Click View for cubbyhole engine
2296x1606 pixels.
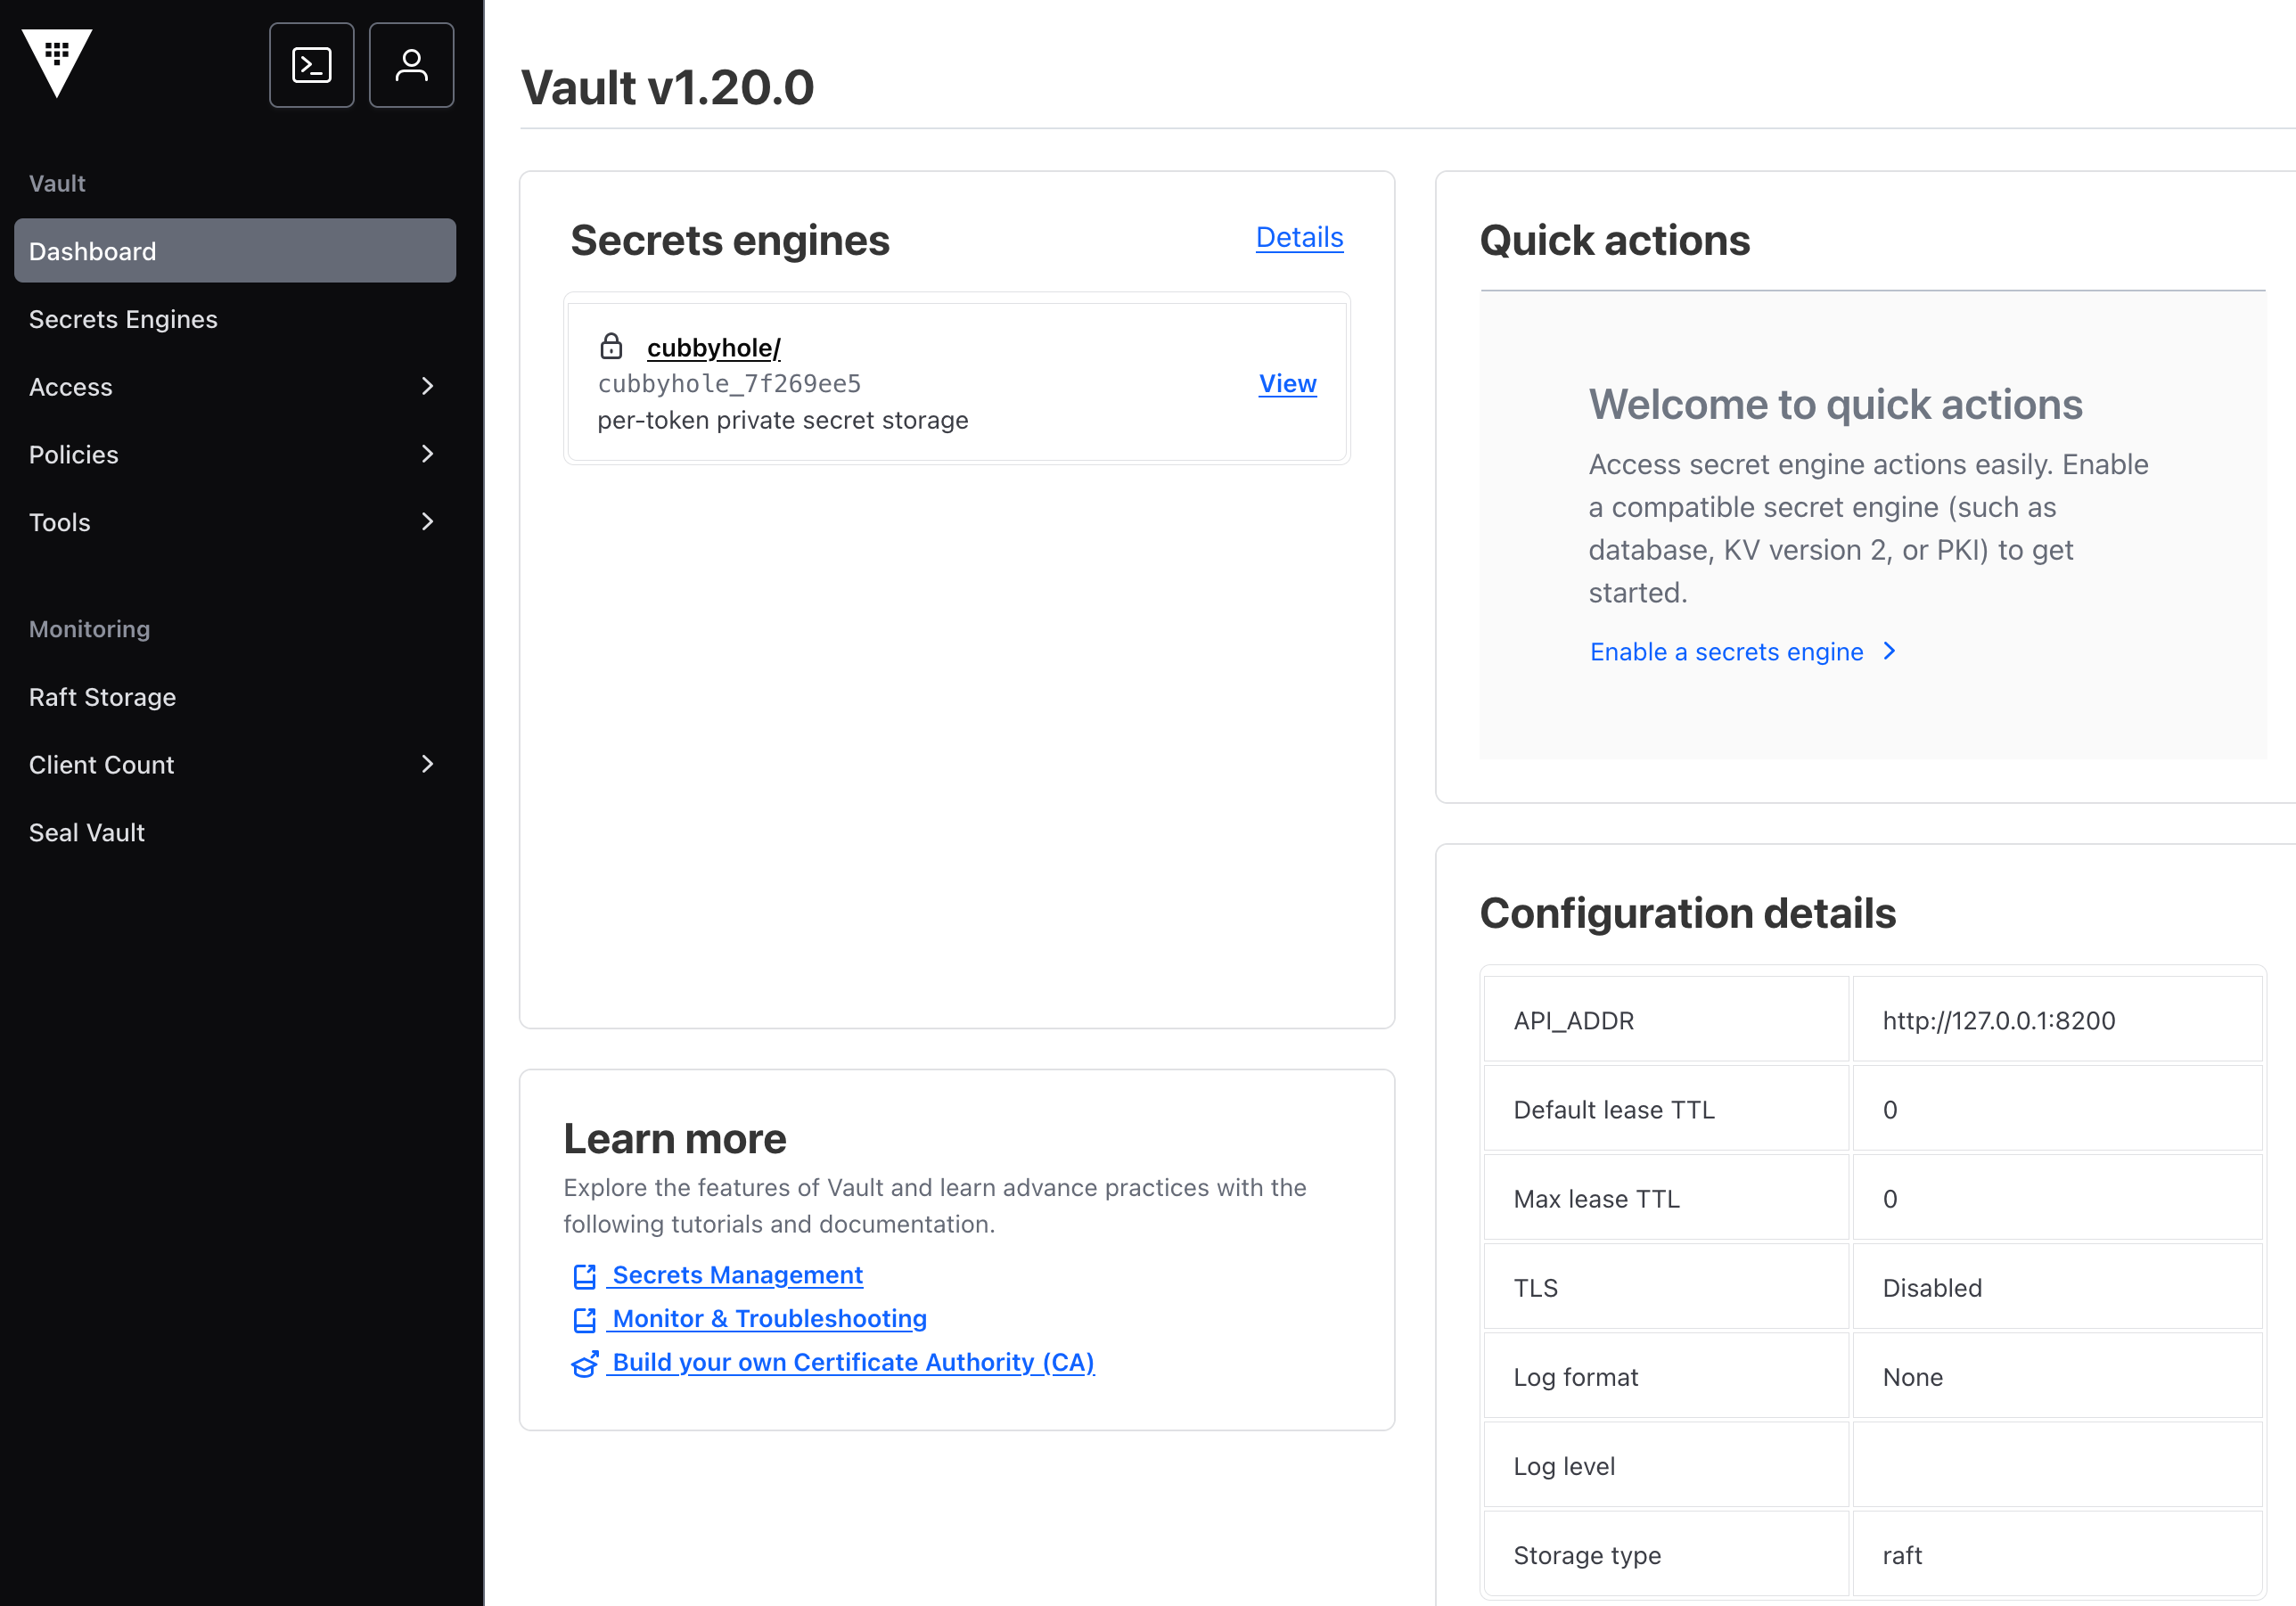pos(1287,384)
